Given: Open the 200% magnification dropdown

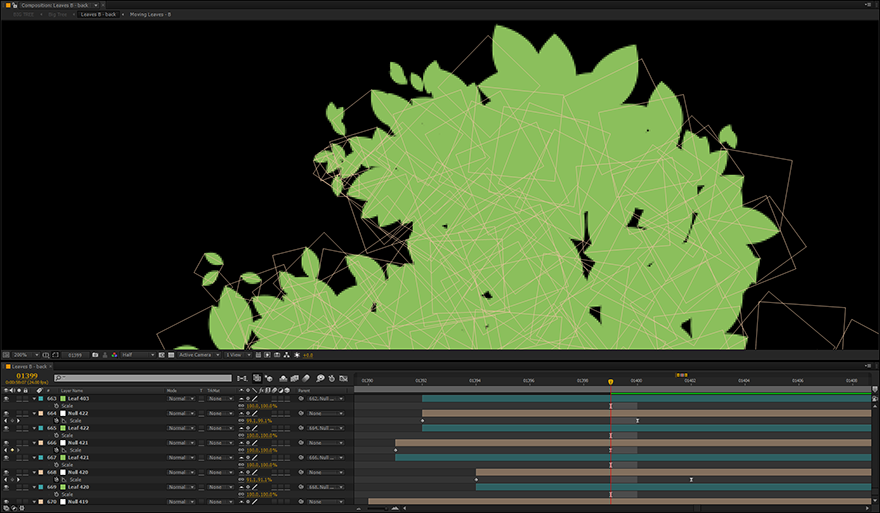Looking at the screenshot, I should coord(26,355).
